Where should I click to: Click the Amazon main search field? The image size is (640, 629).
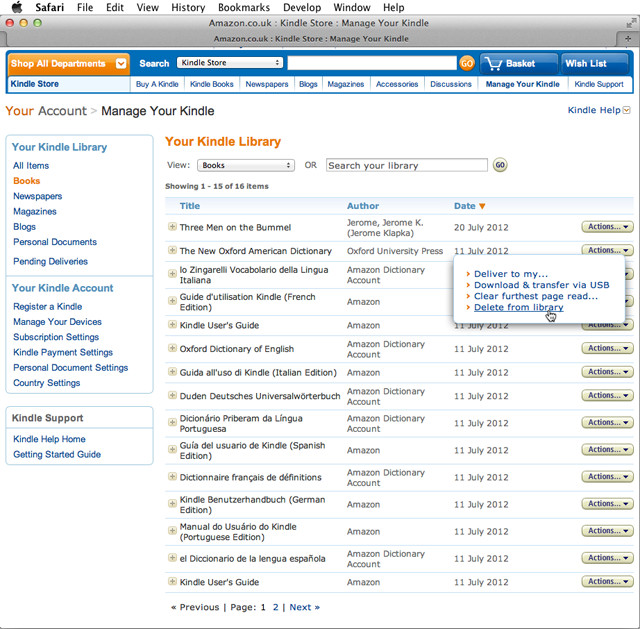pos(372,63)
